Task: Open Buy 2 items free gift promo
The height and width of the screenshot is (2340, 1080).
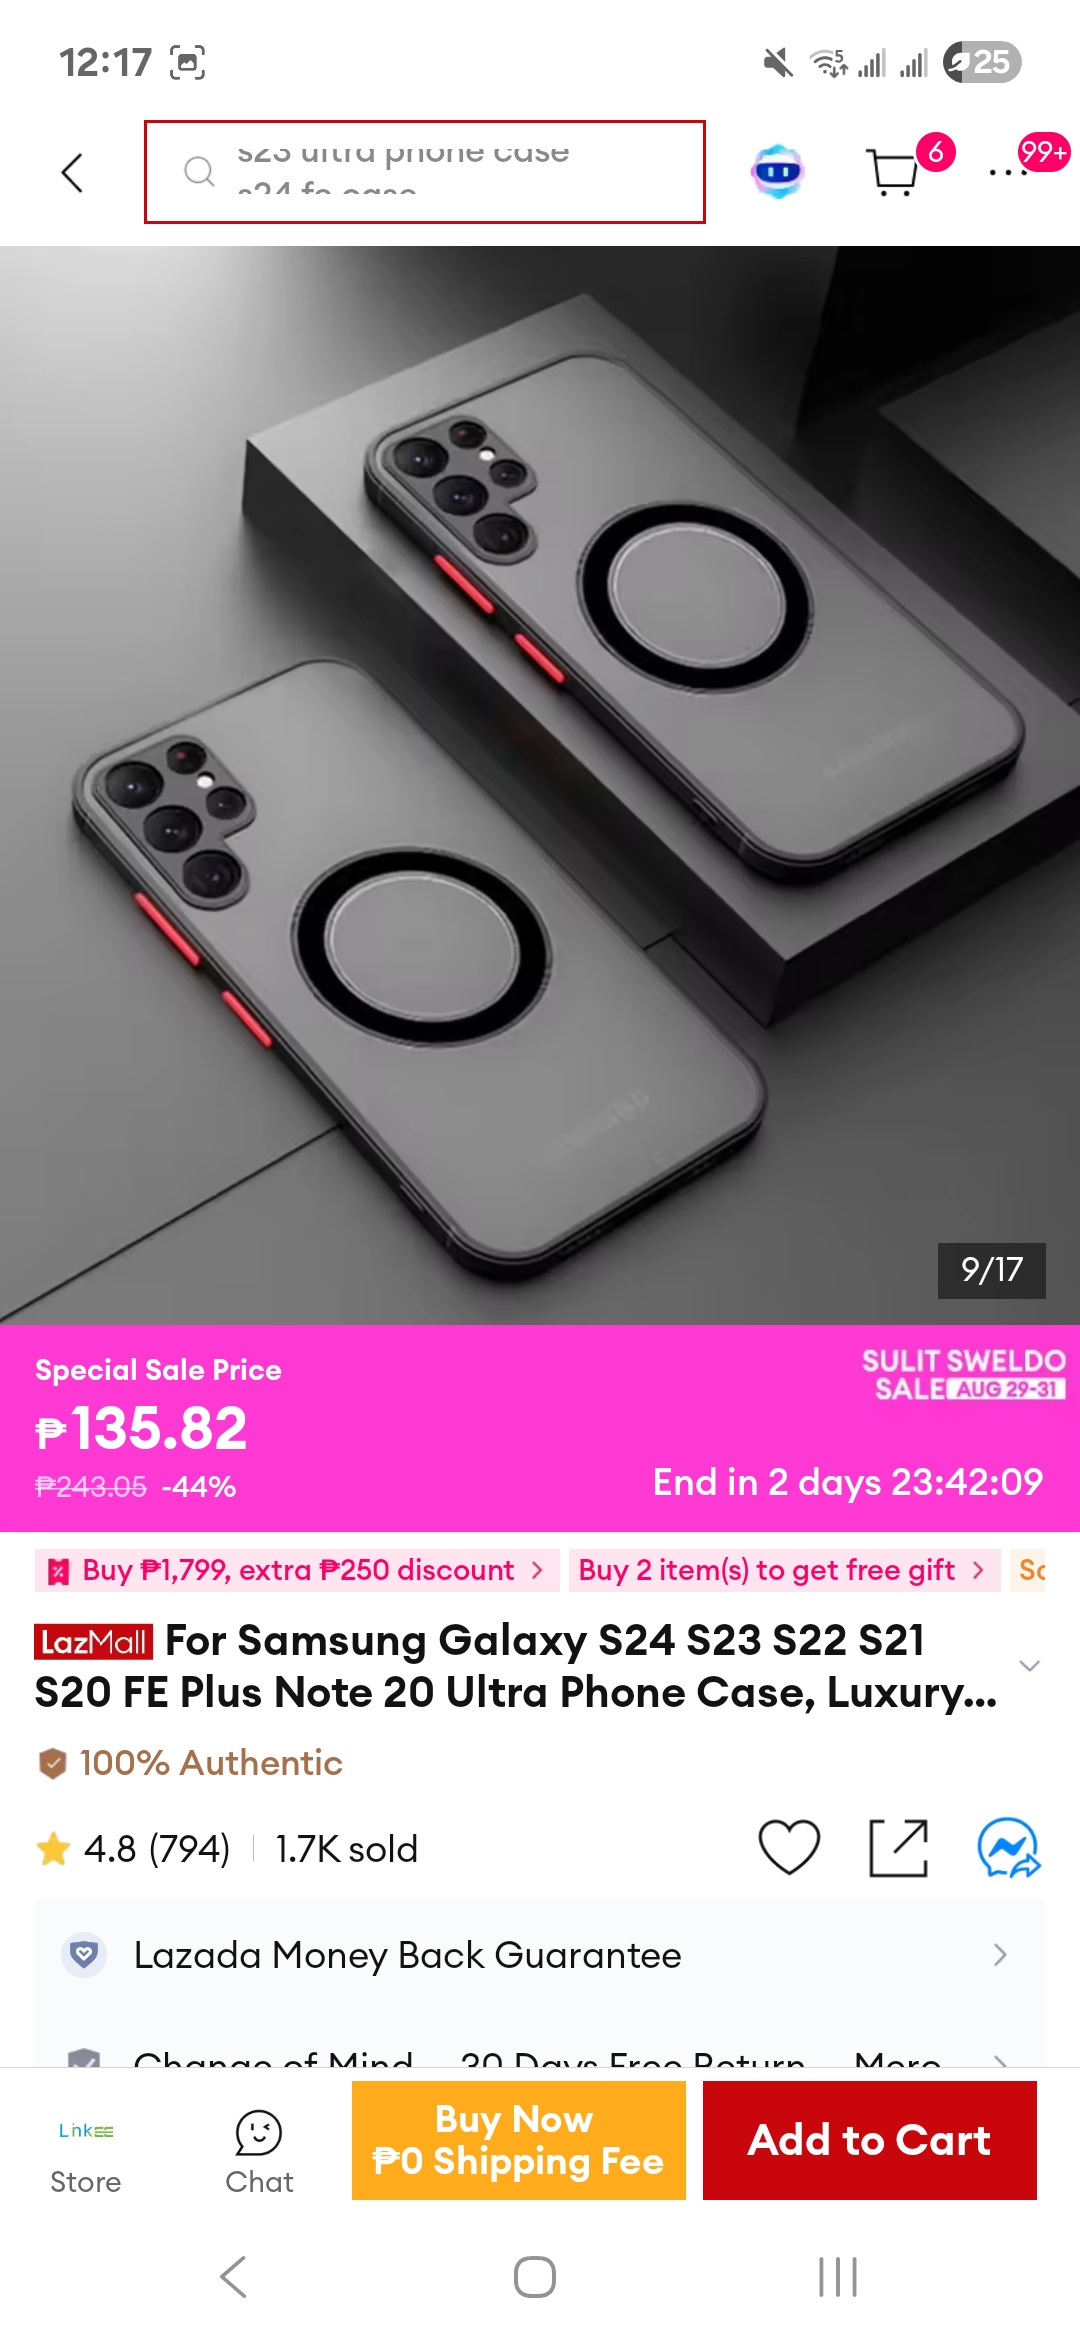Action: 784,1570
